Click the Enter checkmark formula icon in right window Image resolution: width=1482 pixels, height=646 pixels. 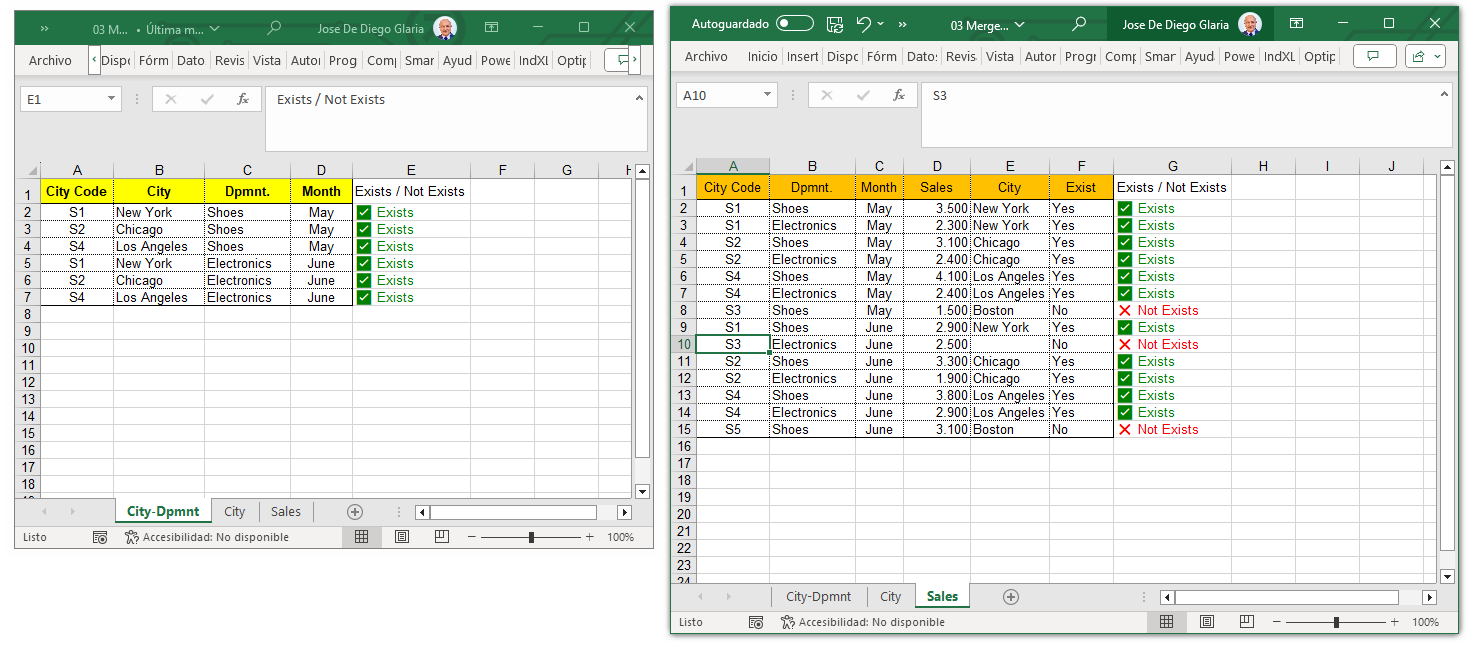click(x=863, y=95)
